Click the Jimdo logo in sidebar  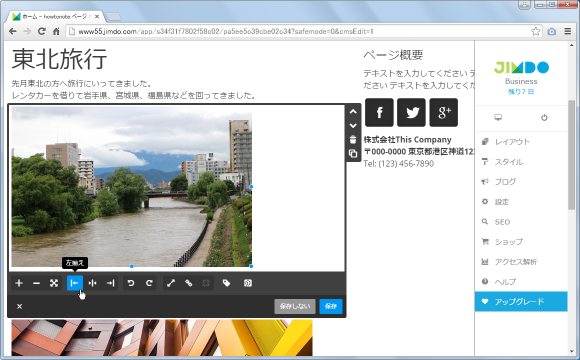click(x=521, y=67)
